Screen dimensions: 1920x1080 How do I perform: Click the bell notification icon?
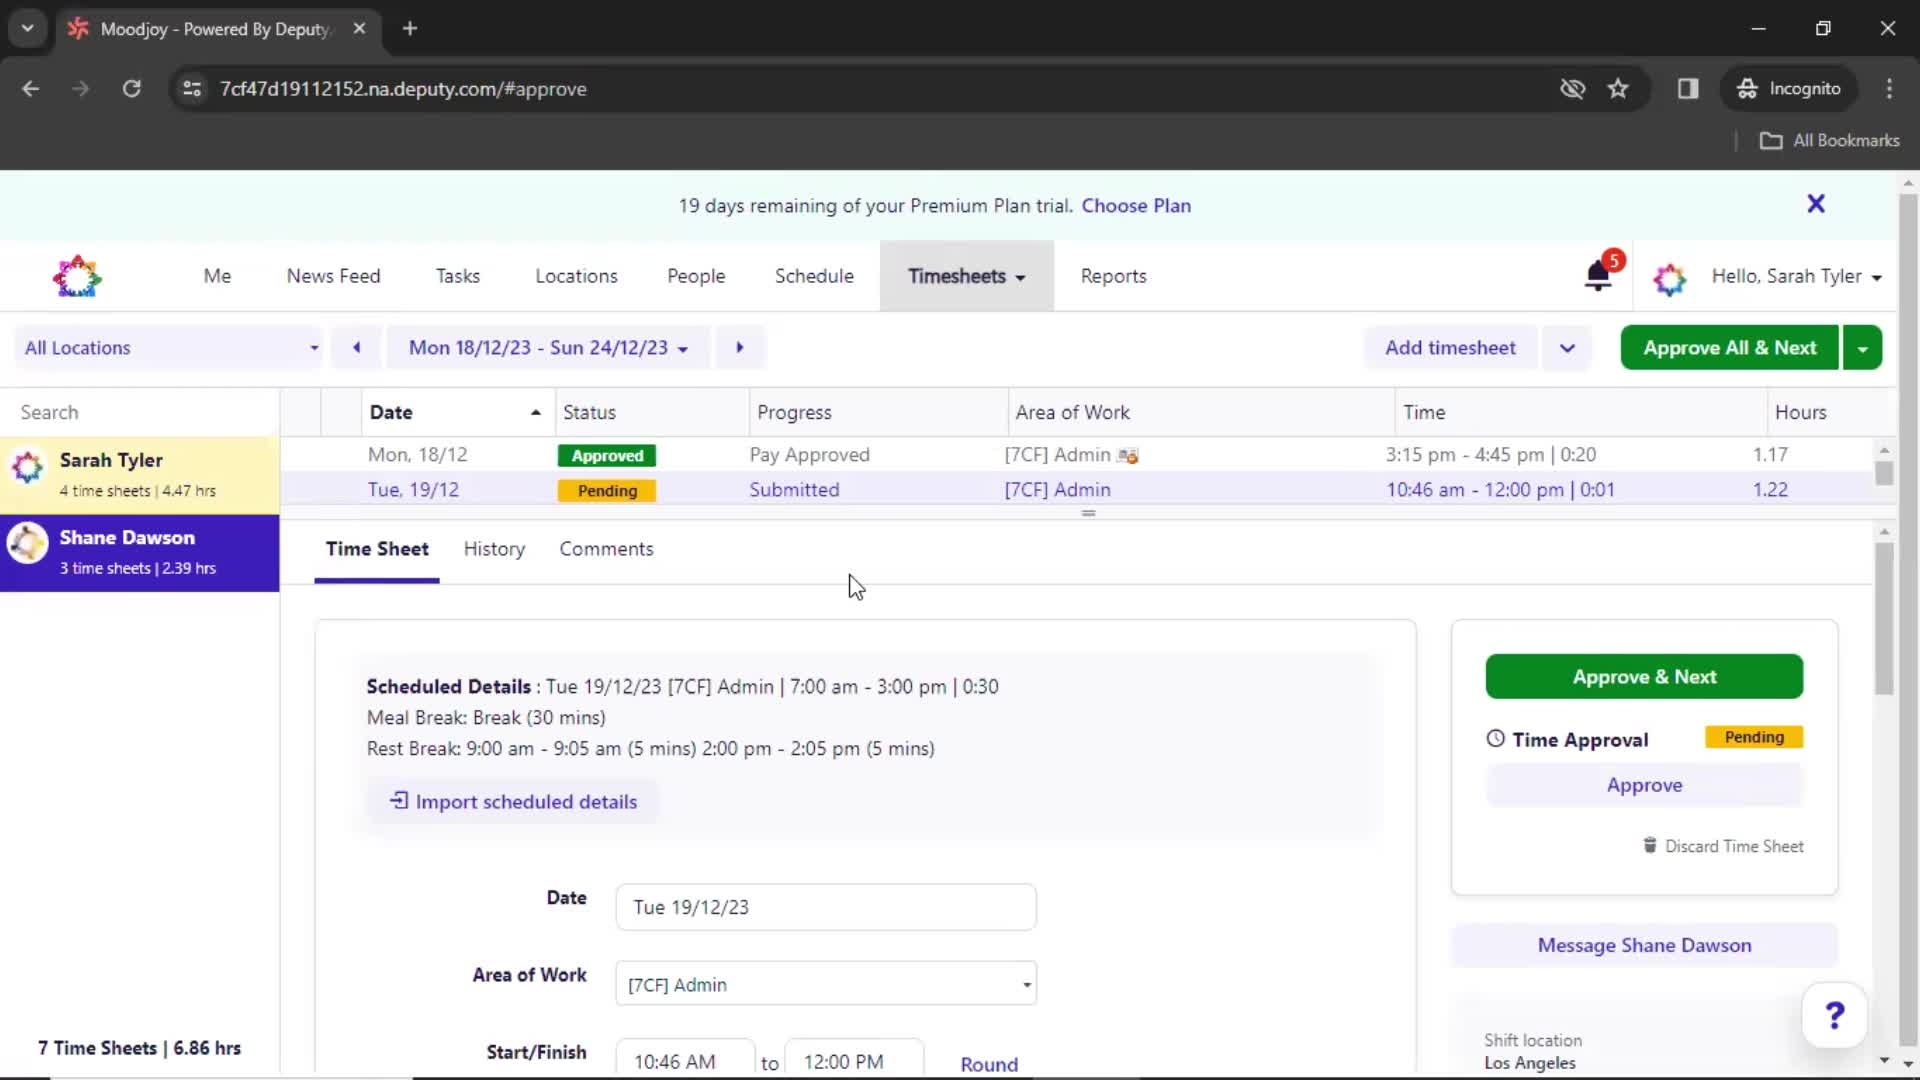click(1598, 276)
